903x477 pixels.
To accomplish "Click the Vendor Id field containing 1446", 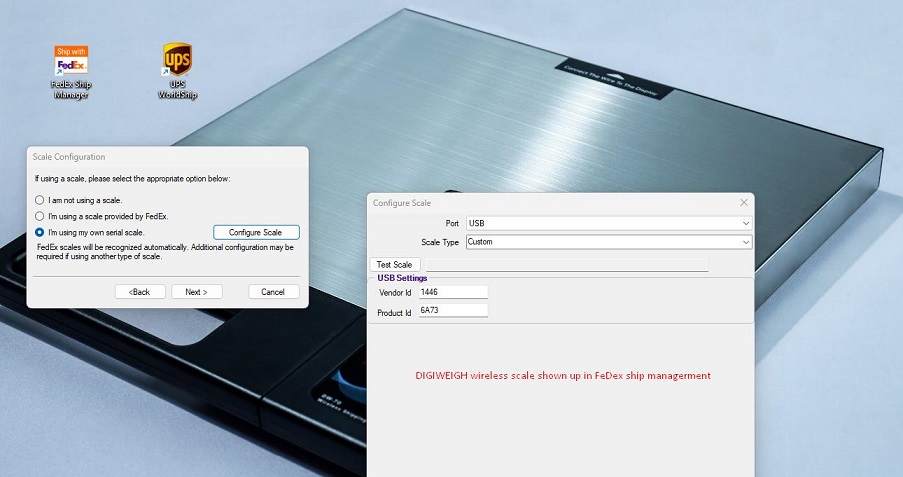I will click(x=452, y=292).
